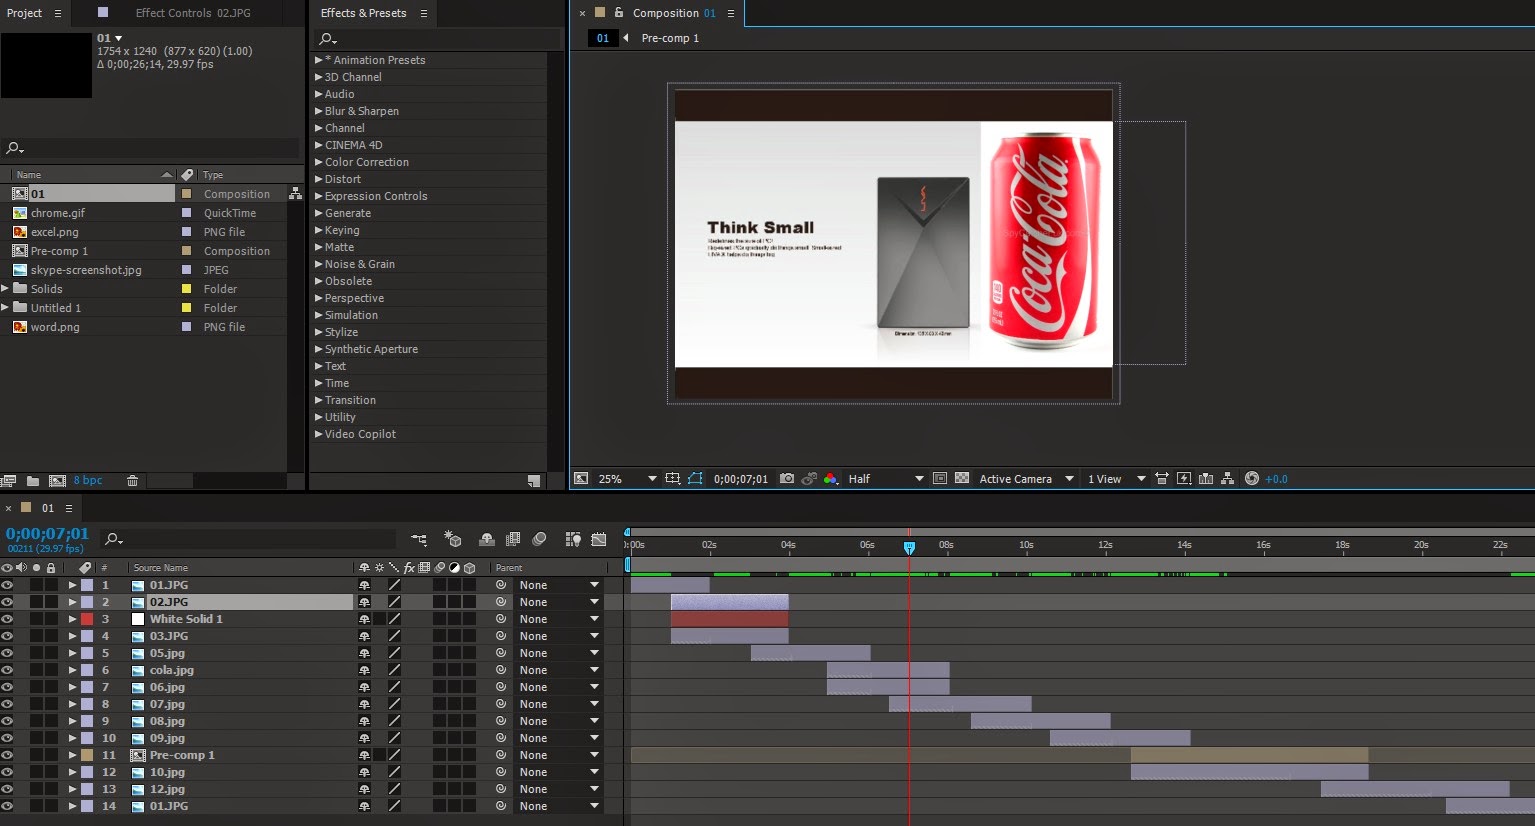Viewport: 1535px width, 826px height.
Task: Switch to the Effect Controls 02.JPG tab
Action: (192, 13)
